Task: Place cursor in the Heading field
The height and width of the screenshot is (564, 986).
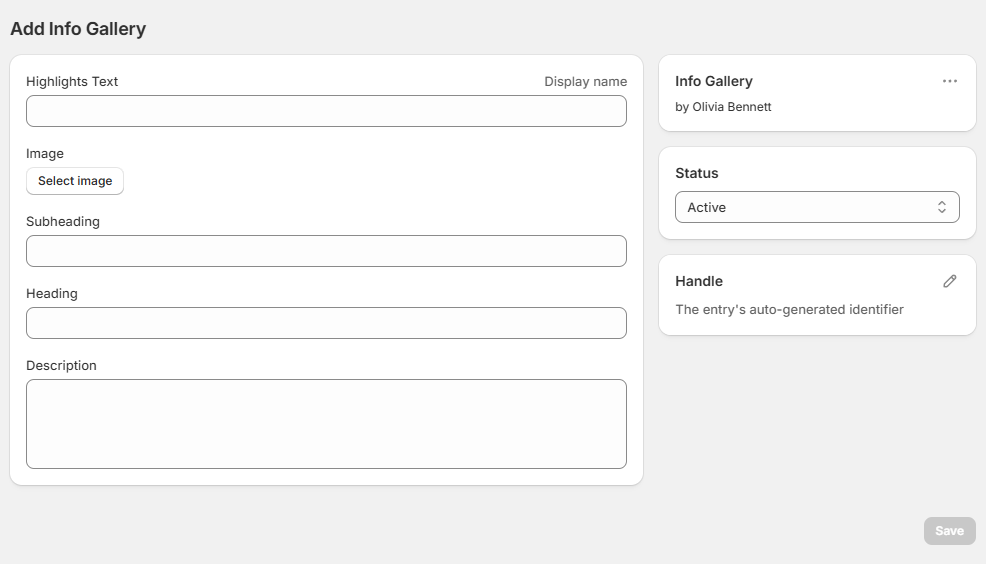Action: 326,323
